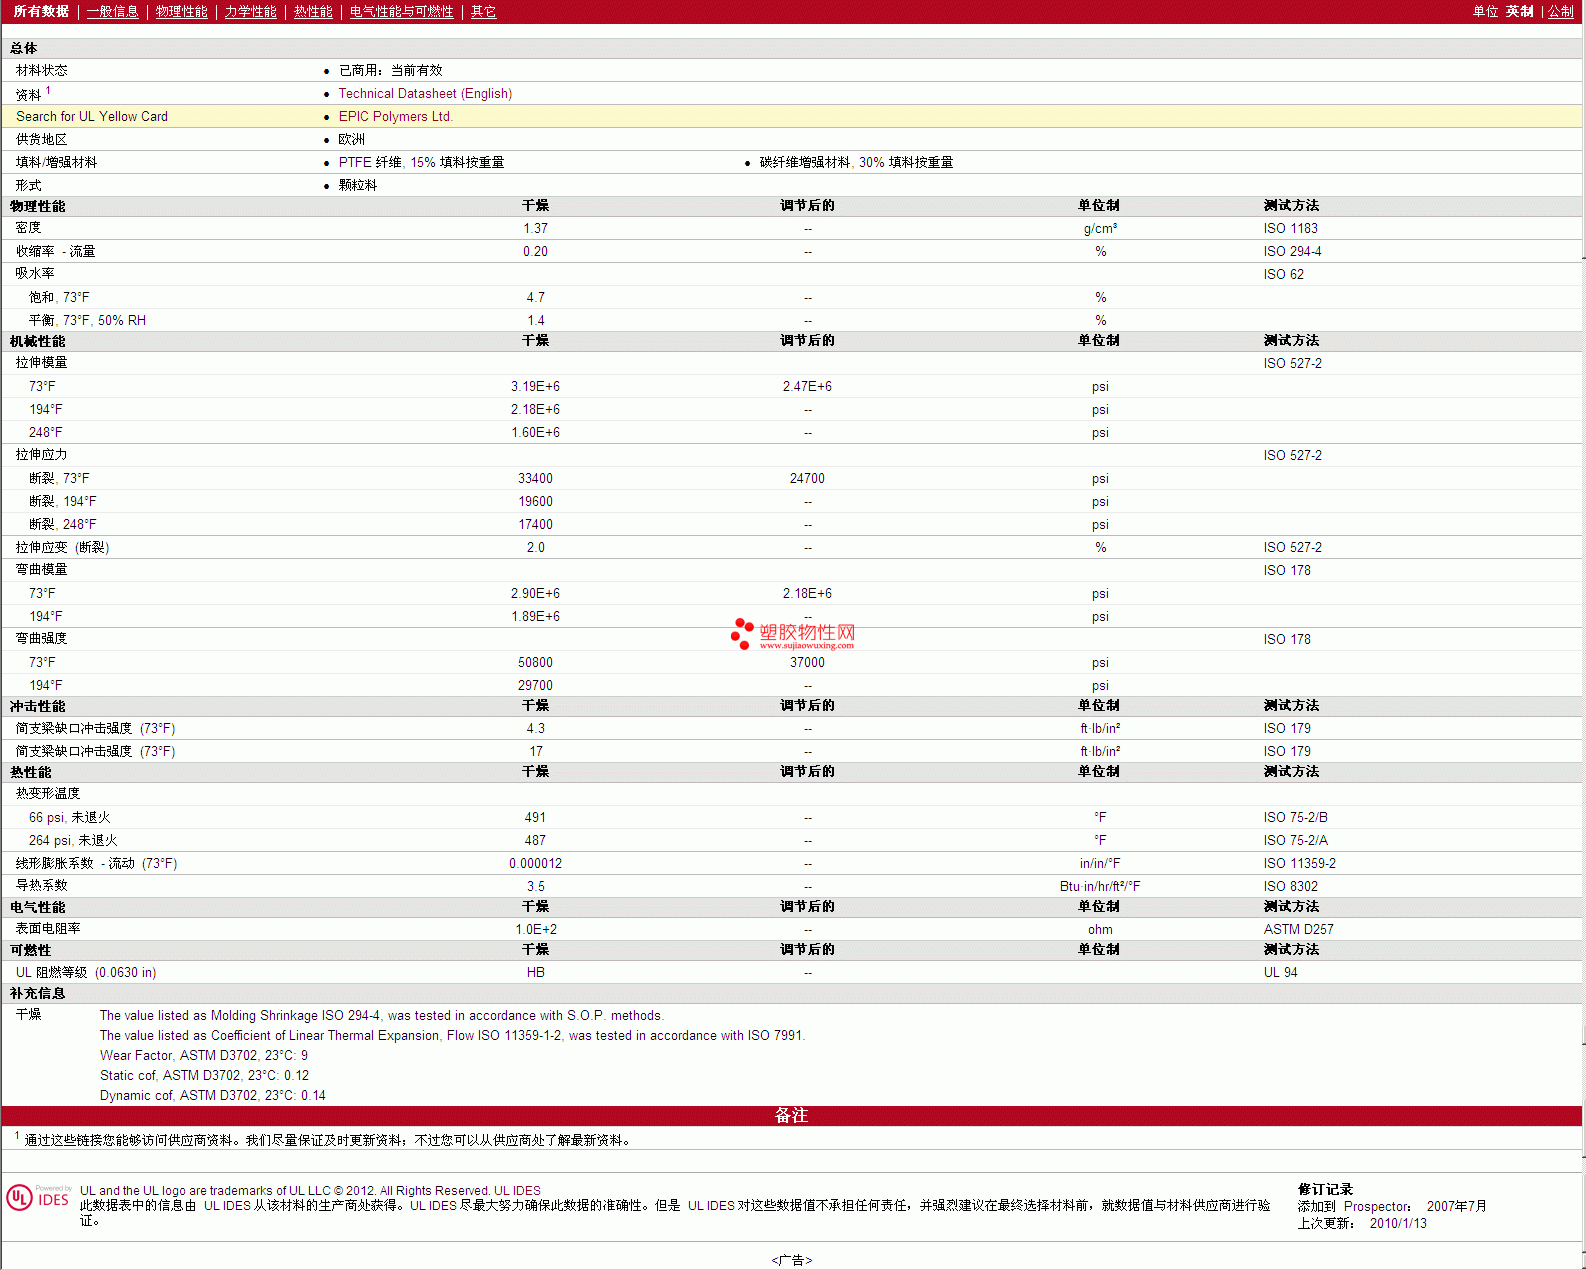Viewport: 1586px width, 1270px height.
Task: Click the <广告> placeholder at page bottom
Action: (791, 1260)
